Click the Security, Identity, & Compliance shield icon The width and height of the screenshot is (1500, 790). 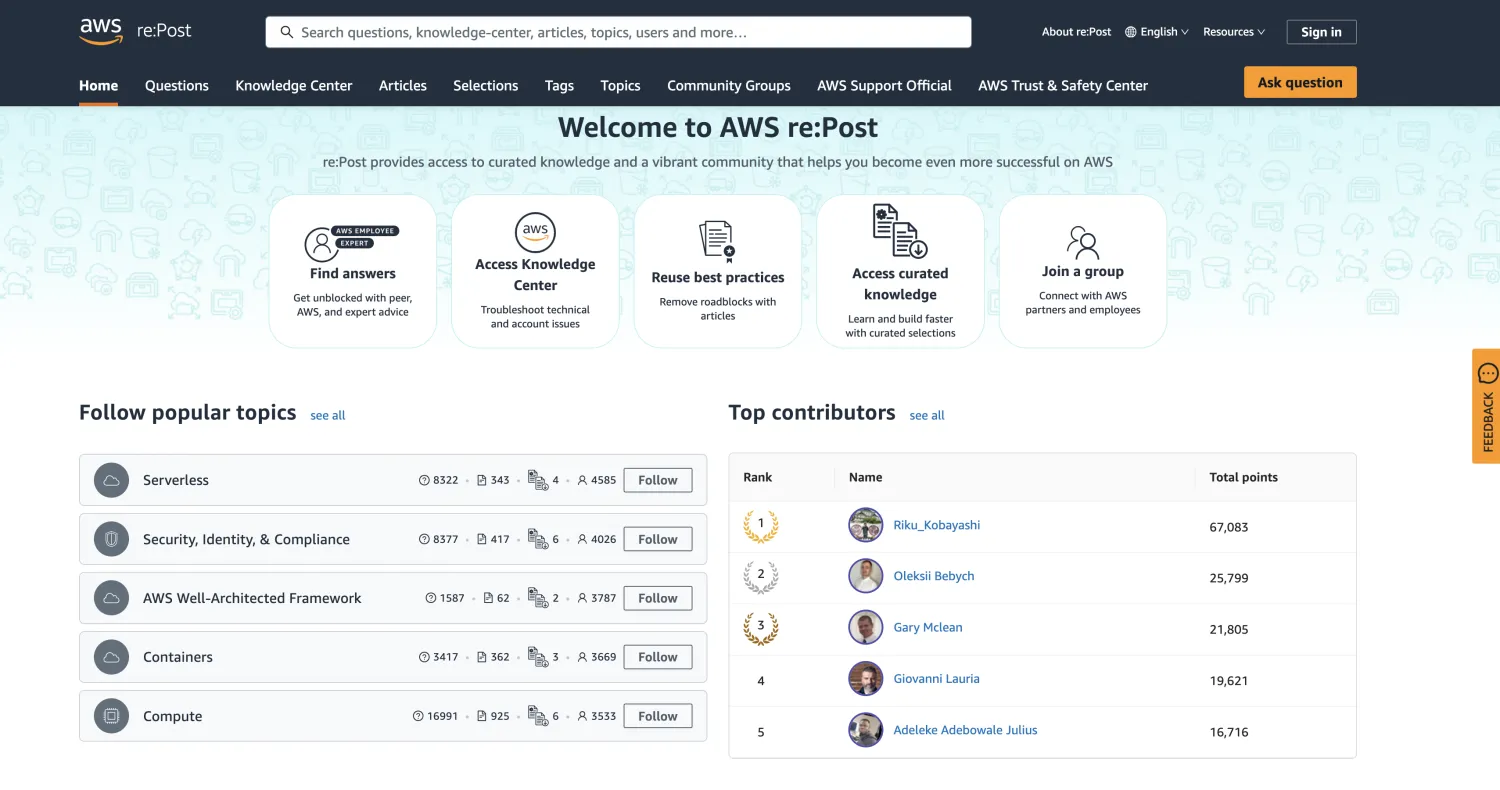[111, 539]
